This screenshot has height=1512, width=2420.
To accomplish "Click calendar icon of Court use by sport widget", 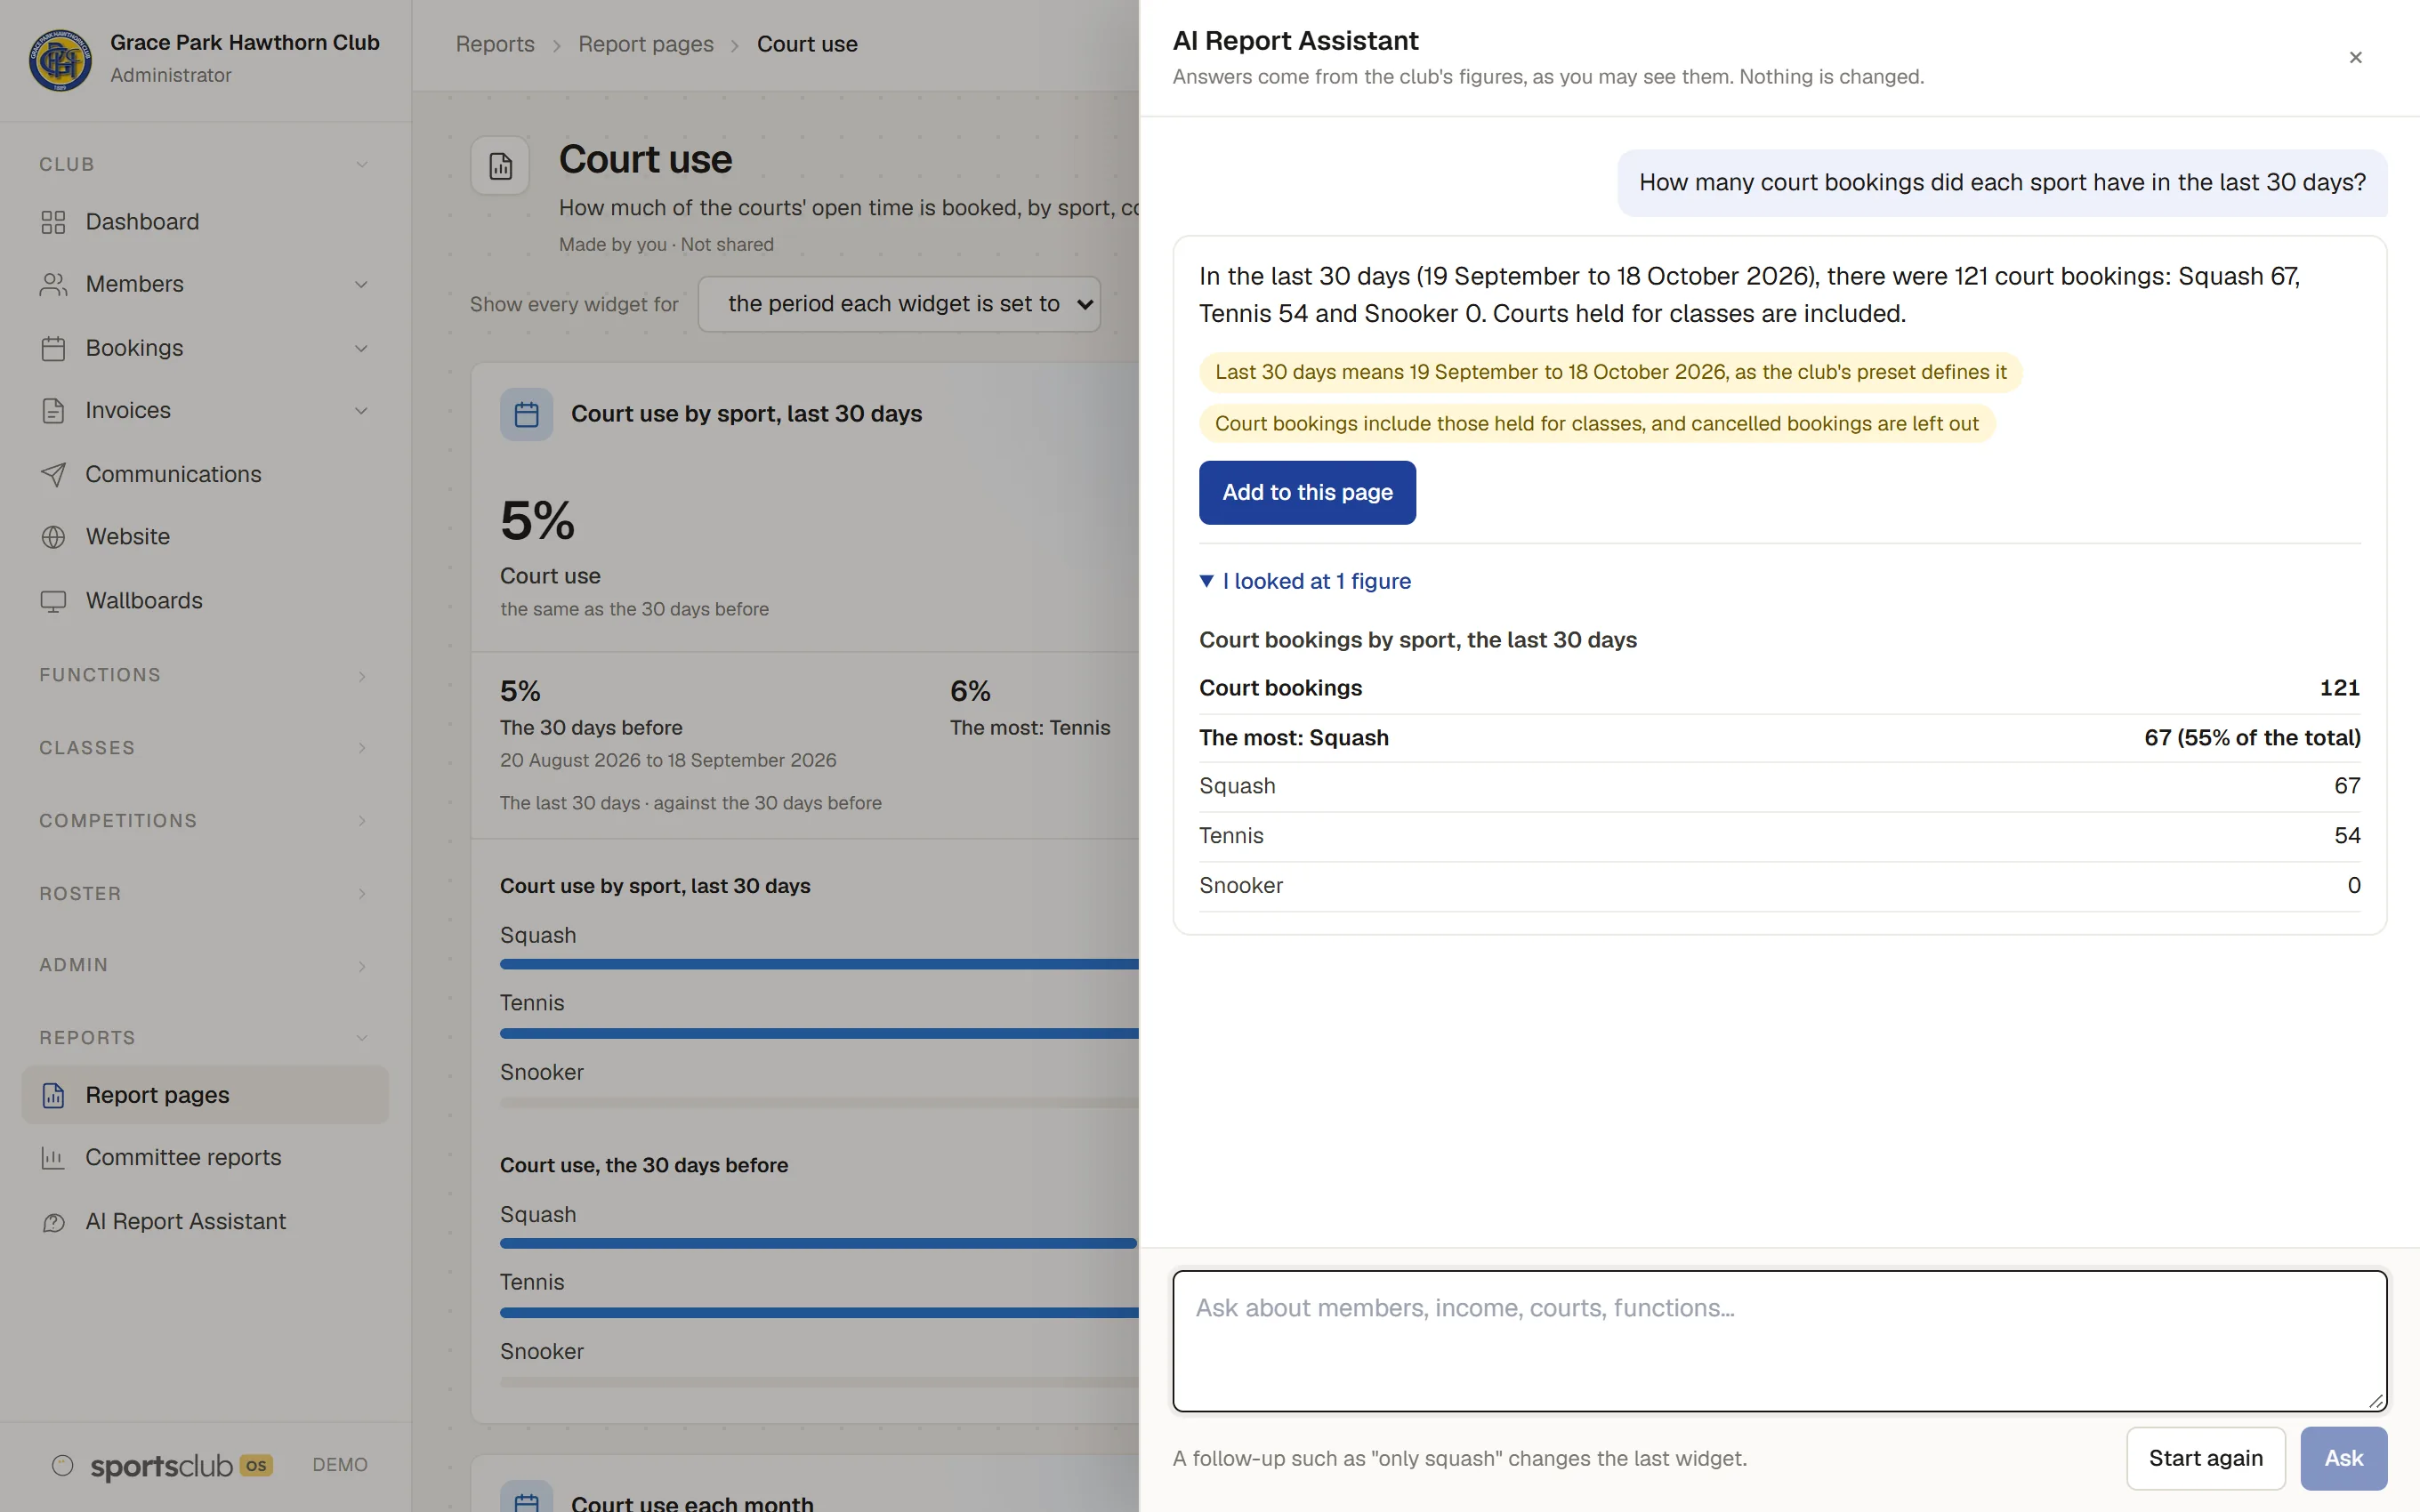I will 526,414.
